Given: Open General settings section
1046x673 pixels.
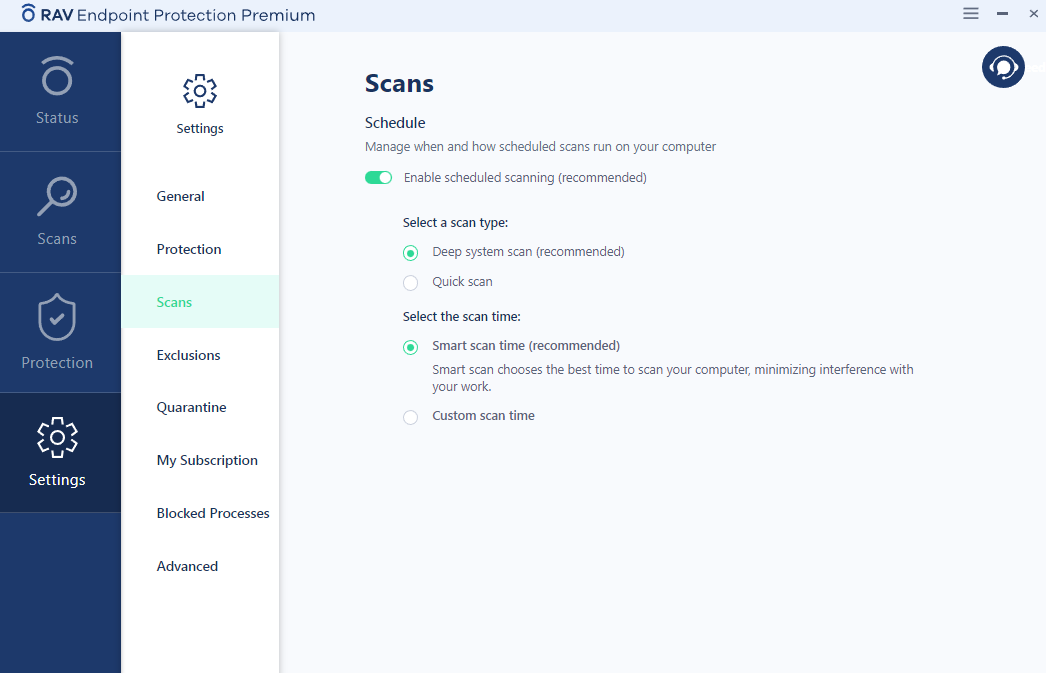Looking at the screenshot, I should click(x=181, y=197).
